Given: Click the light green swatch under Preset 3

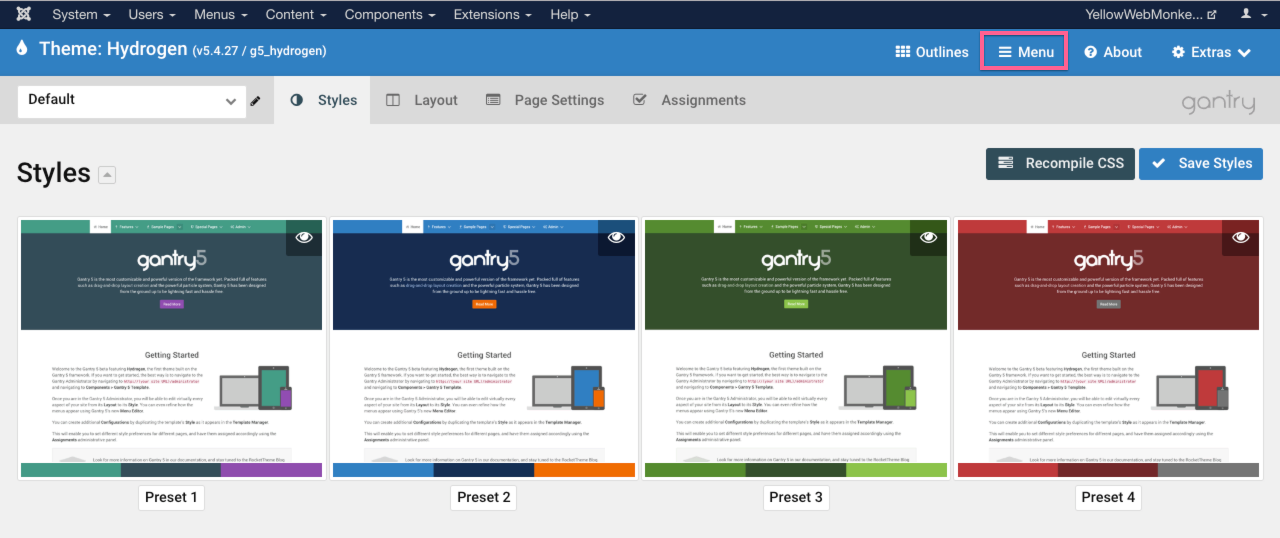Looking at the screenshot, I should (896, 470).
